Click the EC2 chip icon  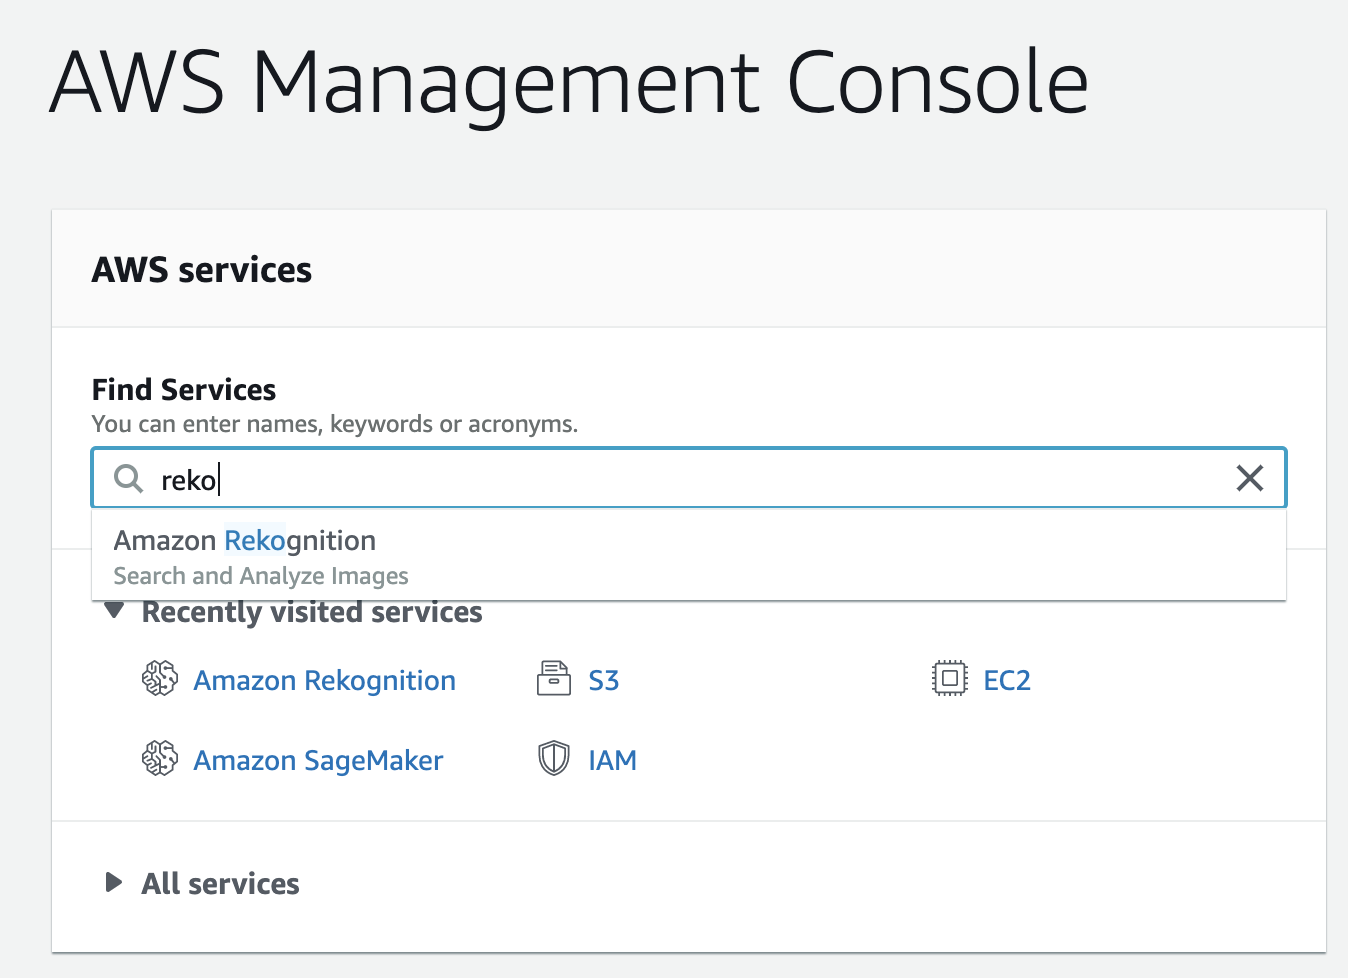949,679
